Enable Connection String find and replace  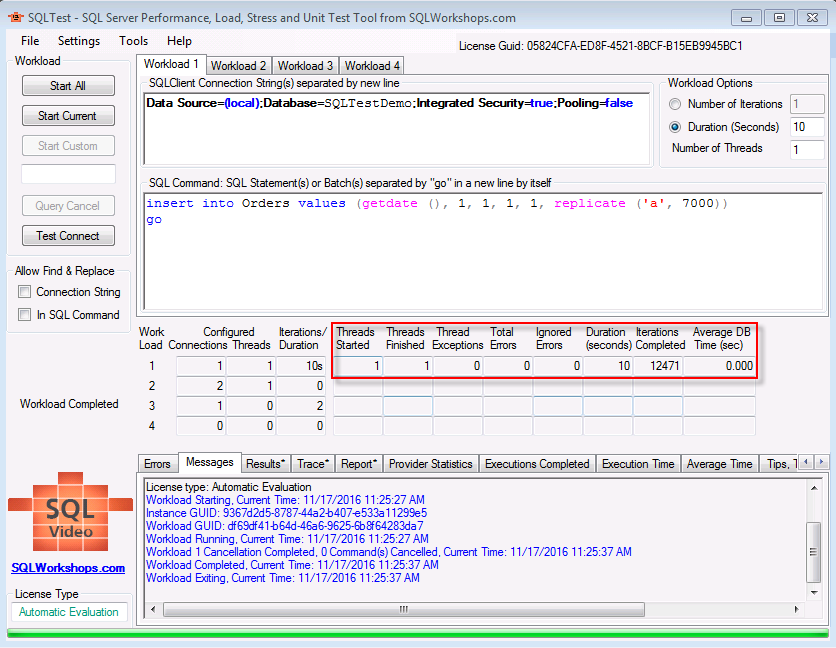(25, 292)
